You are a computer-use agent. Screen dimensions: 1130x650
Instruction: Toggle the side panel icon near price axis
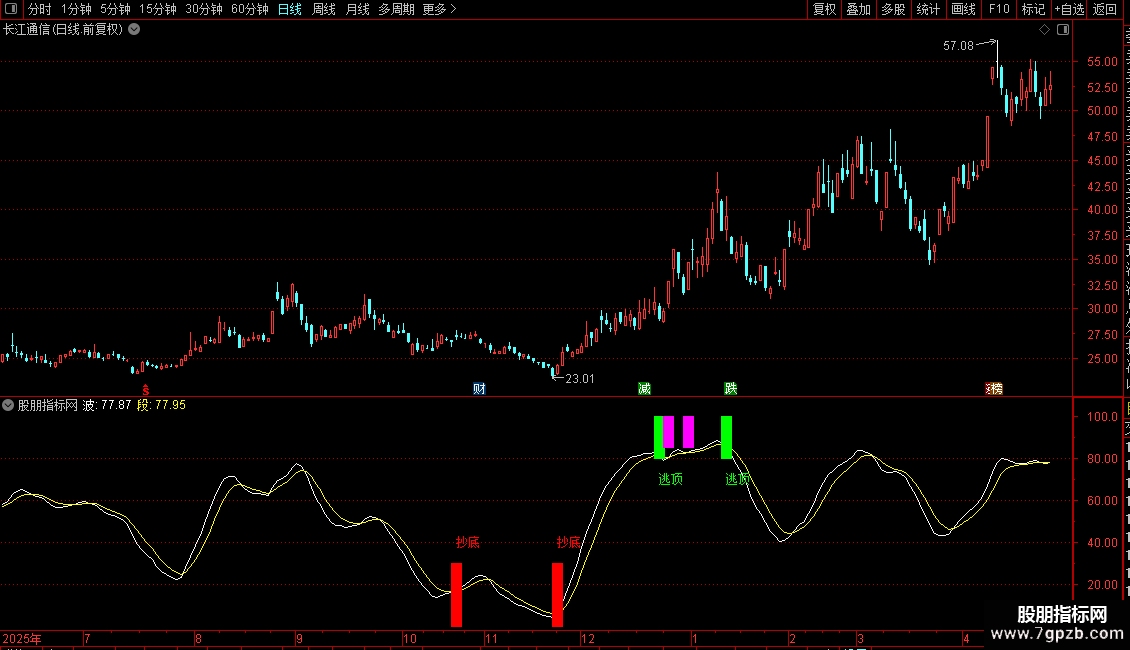point(1063,30)
